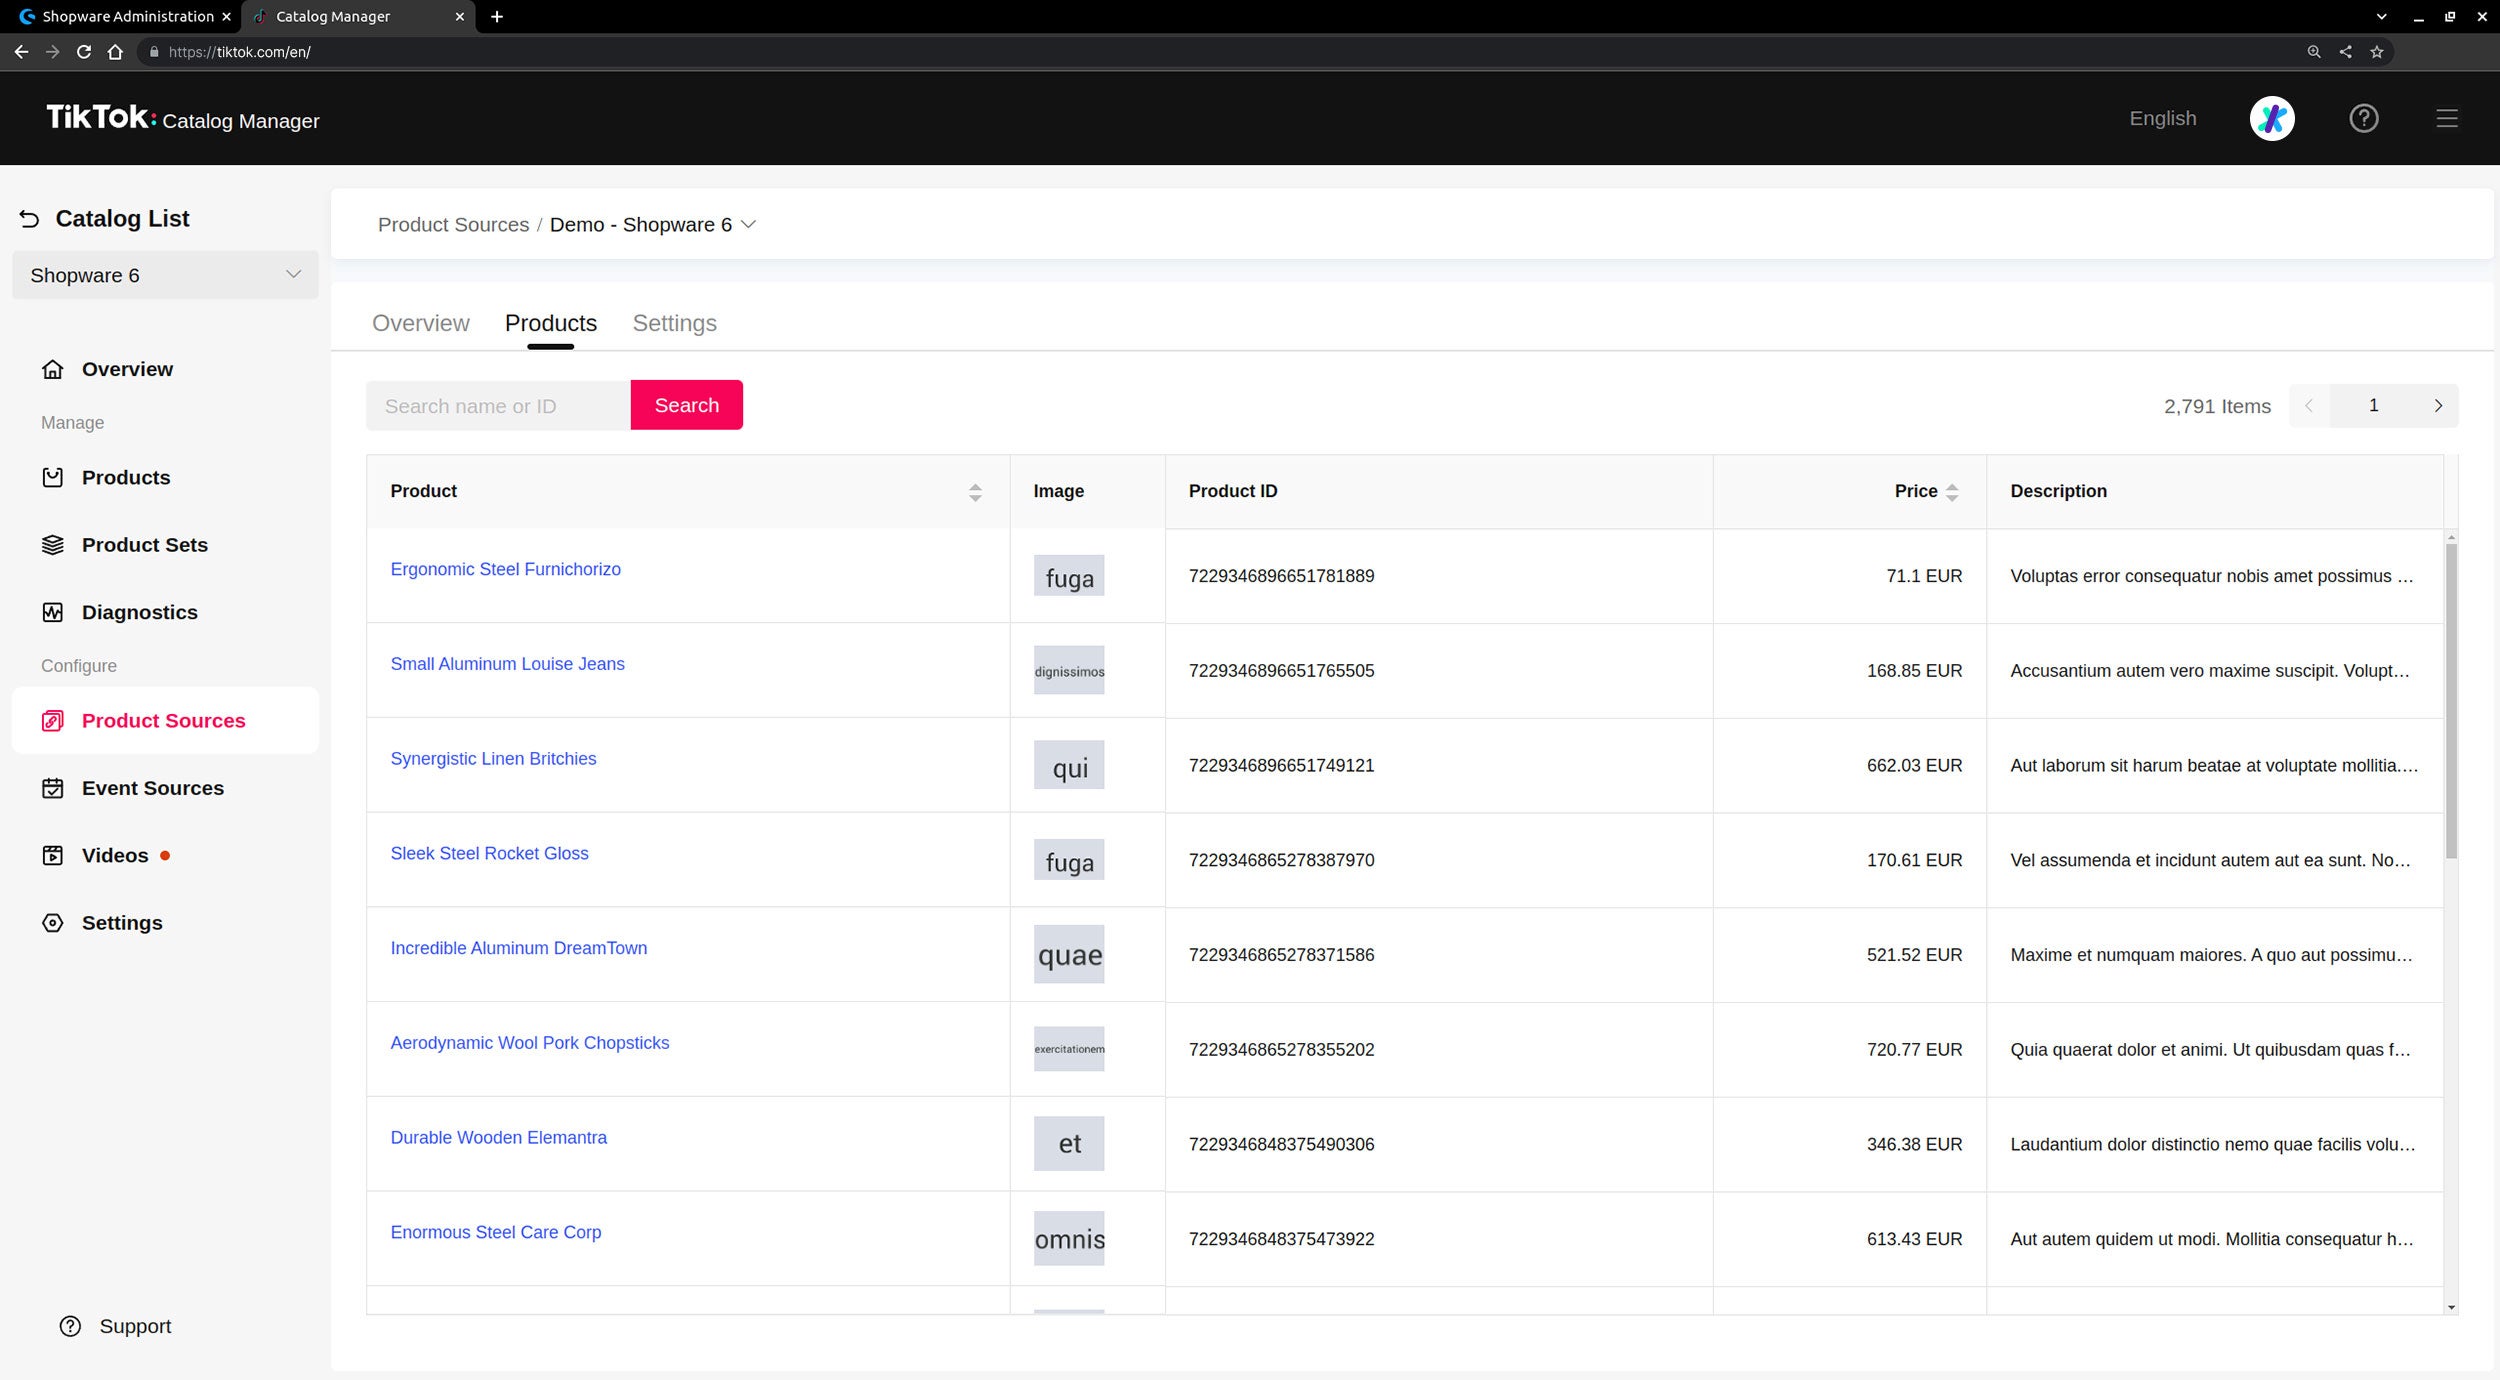This screenshot has height=1380, width=2500.
Task: Open the hamburger menu in header
Action: pos(2447,118)
